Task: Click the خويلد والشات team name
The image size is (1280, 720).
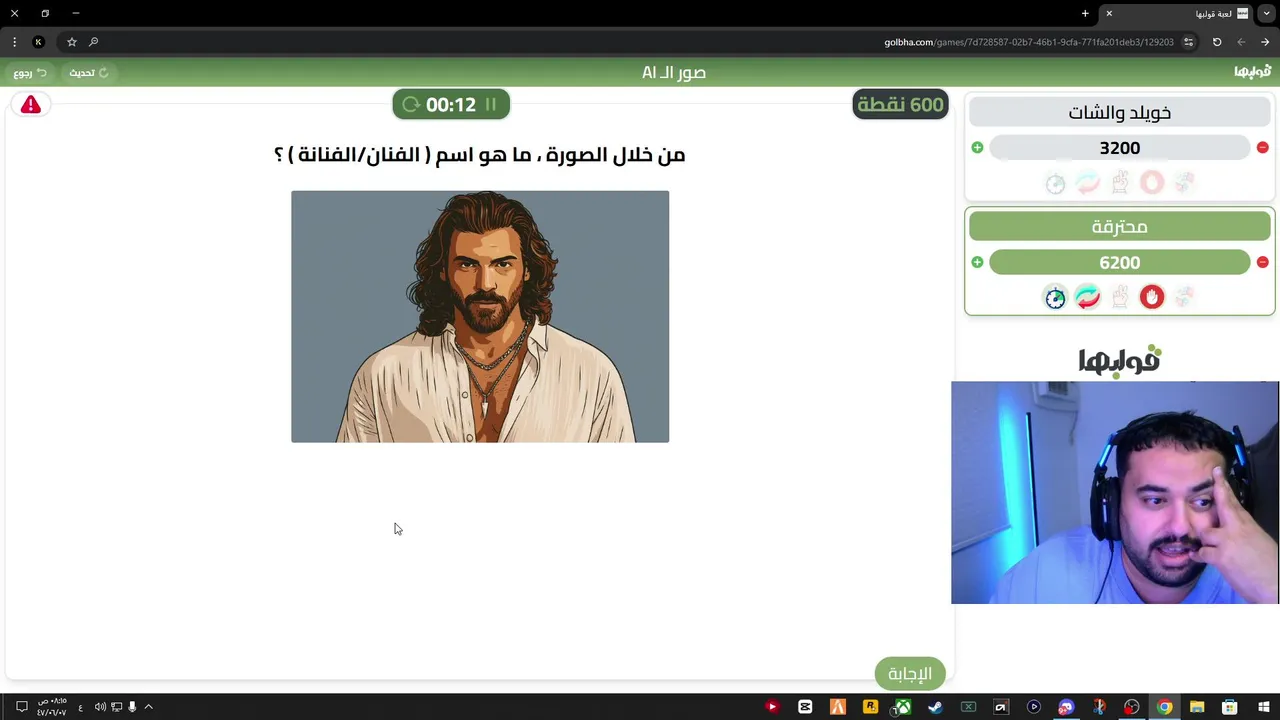Action: 1120,113
